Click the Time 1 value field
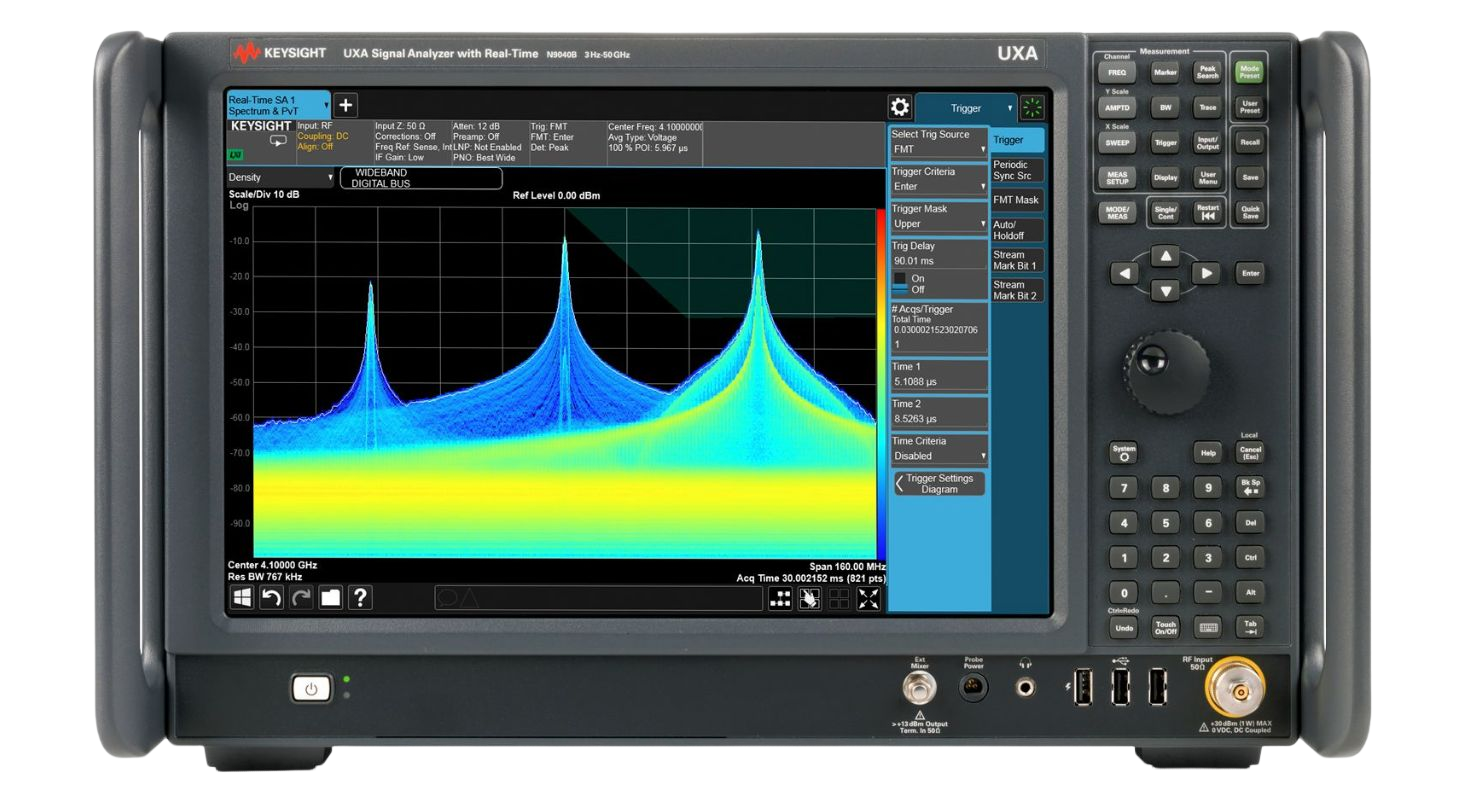Screen dimensions: 1464x789 click(x=938, y=381)
